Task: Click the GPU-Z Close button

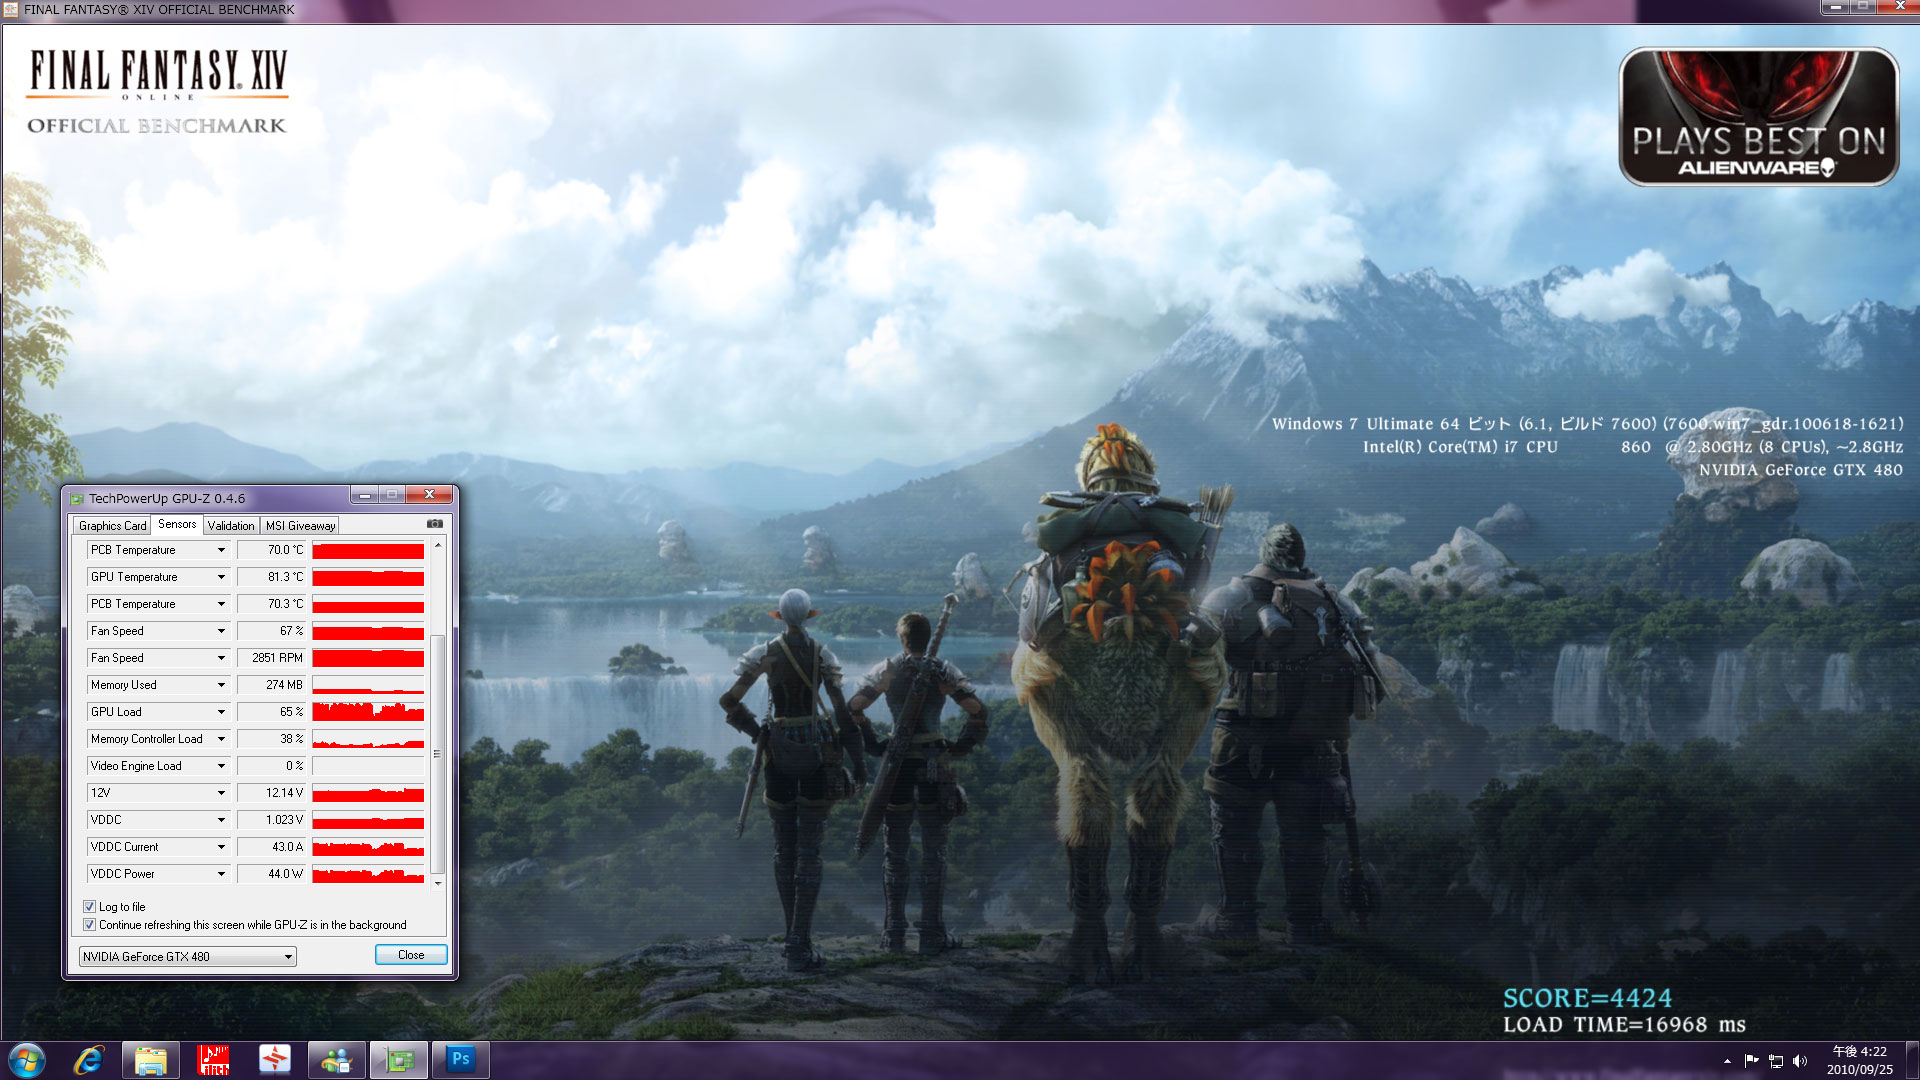Action: tap(411, 955)
